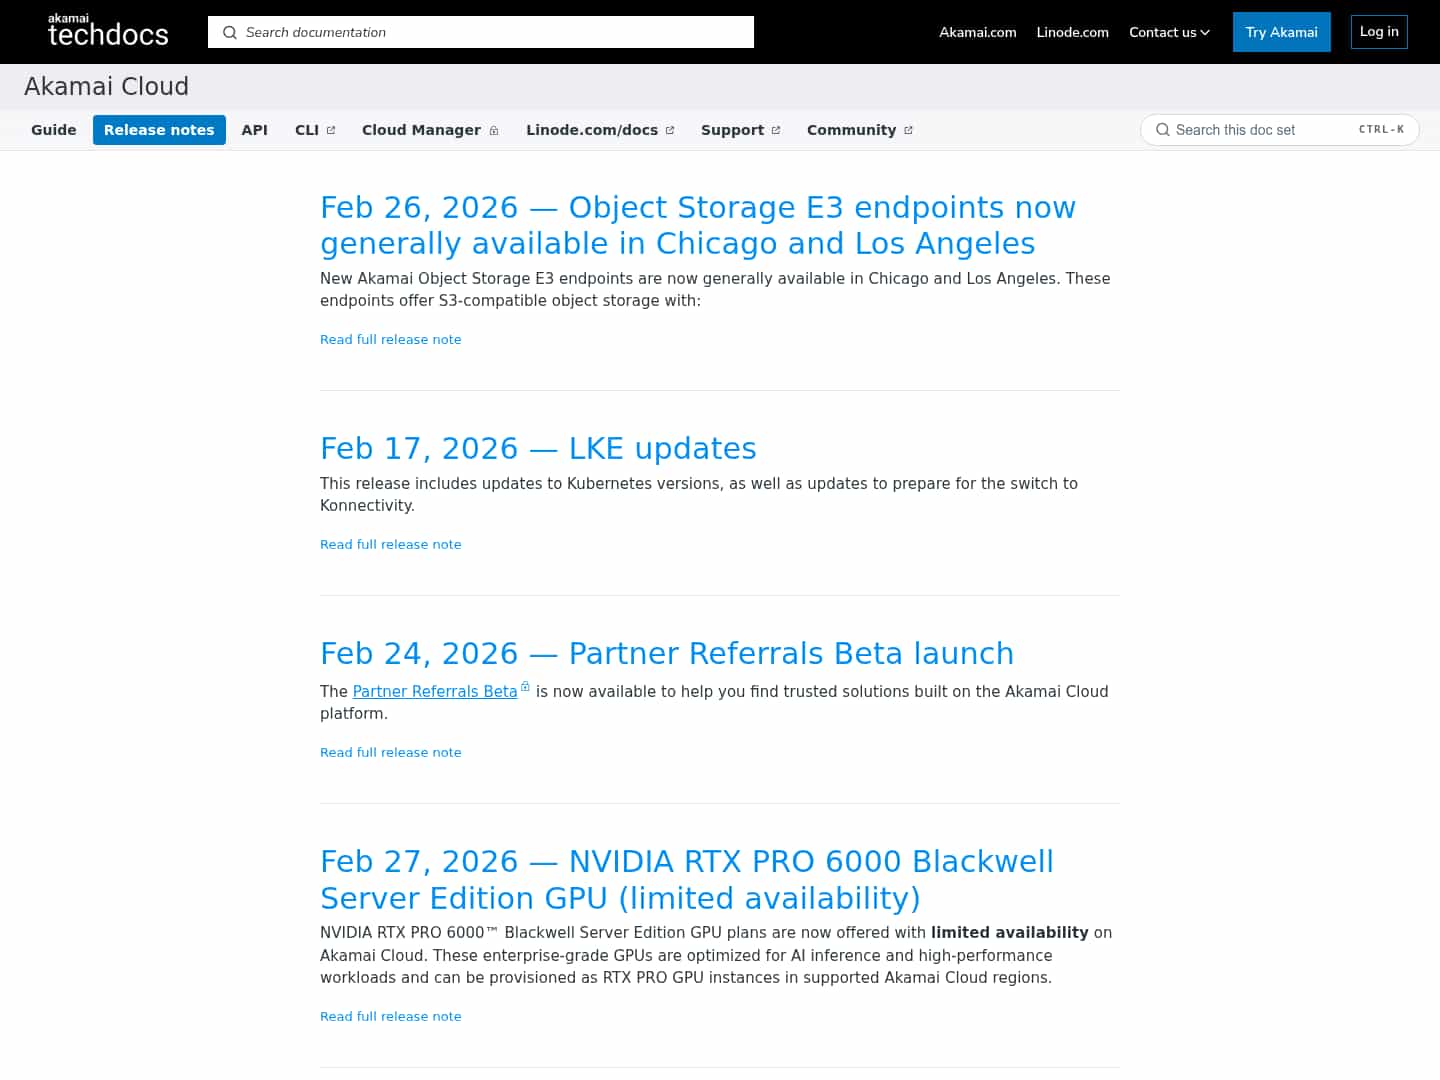This screenshot has width=1440, height=1080.
Task: Click the magnifier icon in the top search bar
Action: click(230, 32)
